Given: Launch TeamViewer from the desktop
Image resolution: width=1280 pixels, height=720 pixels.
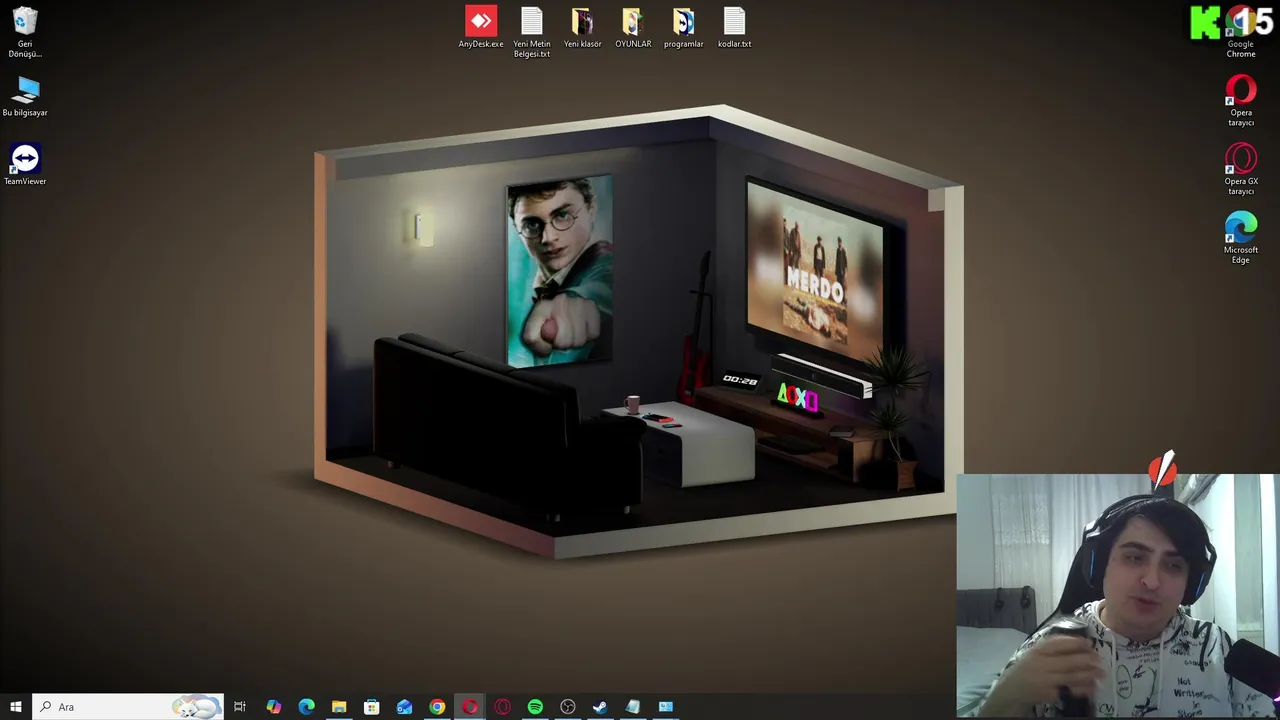Looking at the screenshot, I should pyautogui.click(x=25, y=165).
